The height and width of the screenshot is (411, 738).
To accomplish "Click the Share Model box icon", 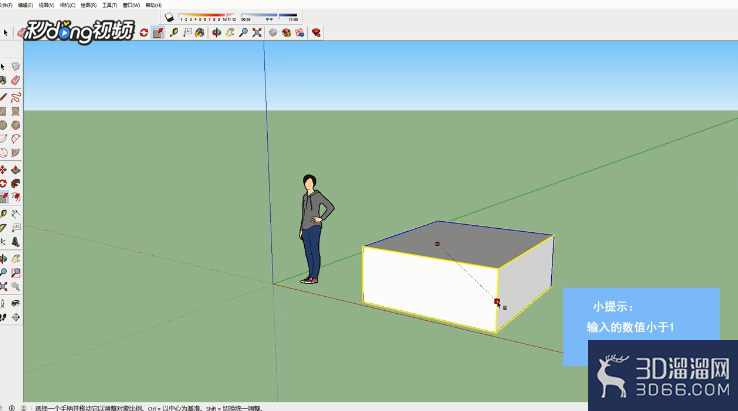I will click(286, 32).
